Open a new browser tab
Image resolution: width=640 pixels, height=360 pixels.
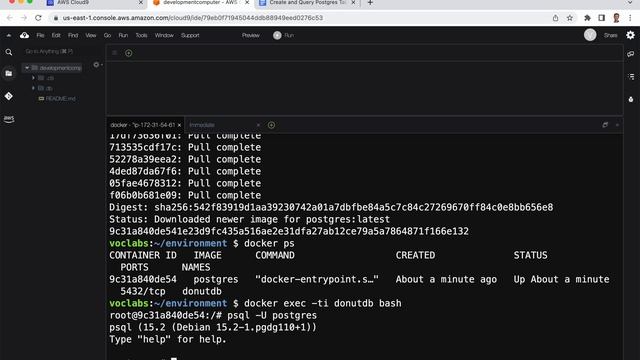(370, 3)
